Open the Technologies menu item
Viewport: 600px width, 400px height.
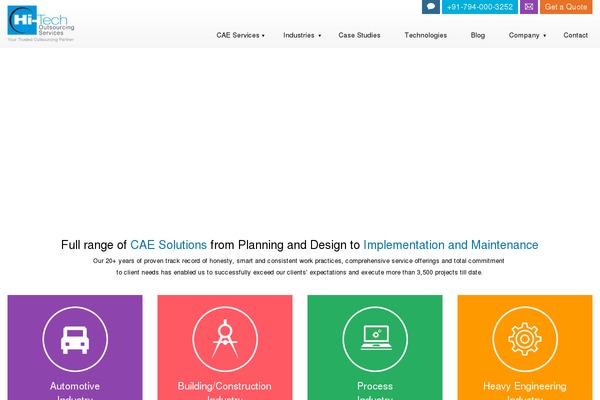click(426, 35)
